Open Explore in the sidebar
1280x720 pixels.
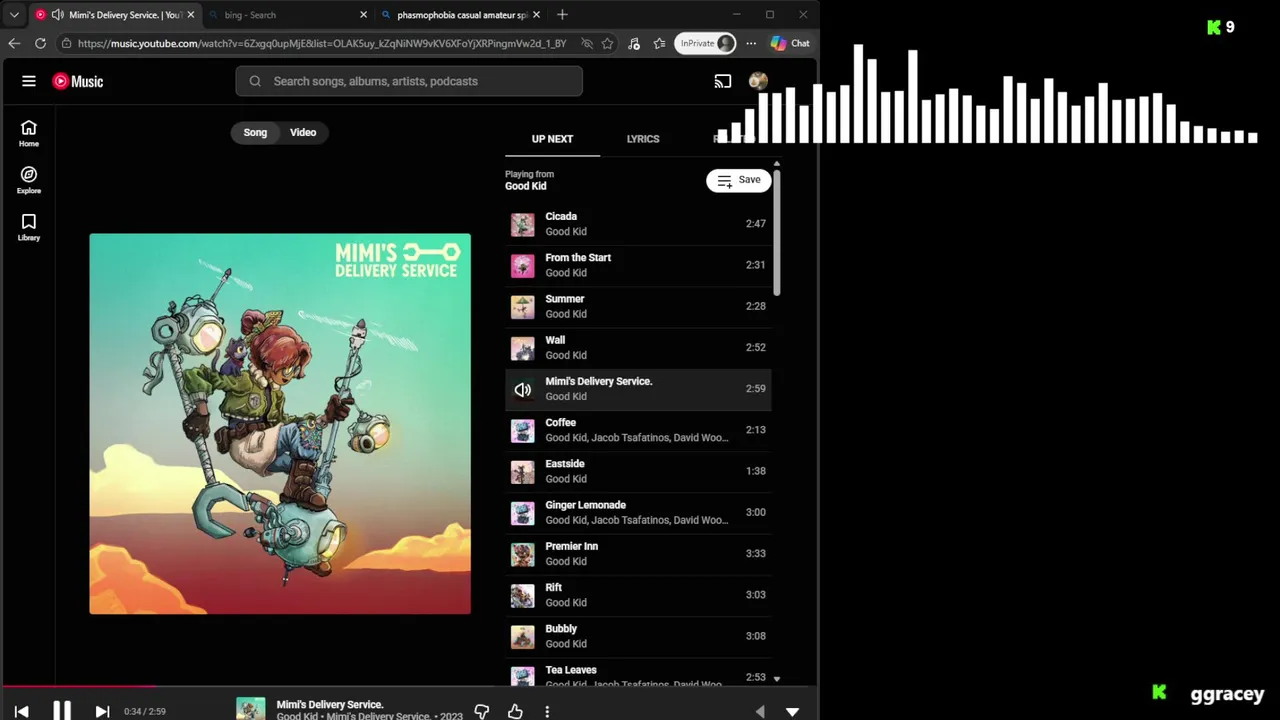coord(29,180)
